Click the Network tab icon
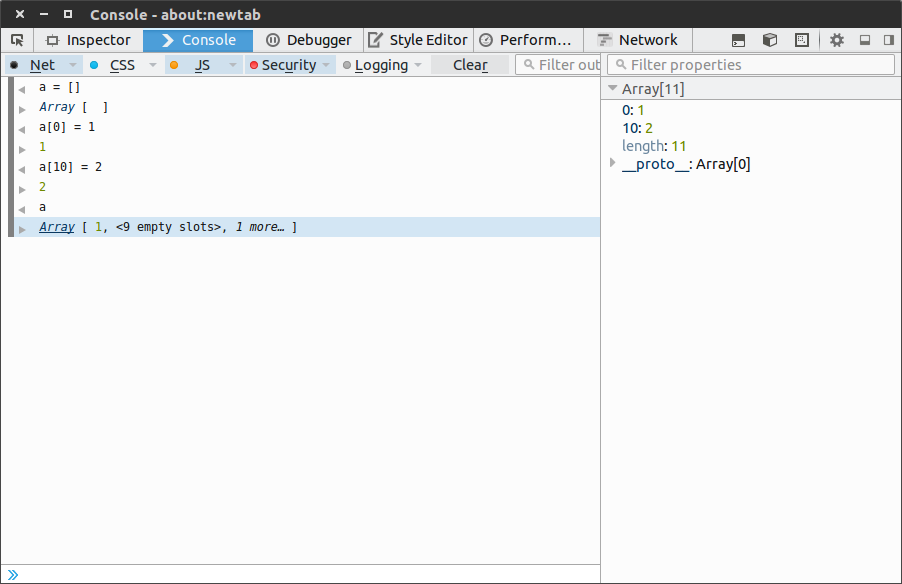This screenshot has height=584, width=902. click(604, 40)
